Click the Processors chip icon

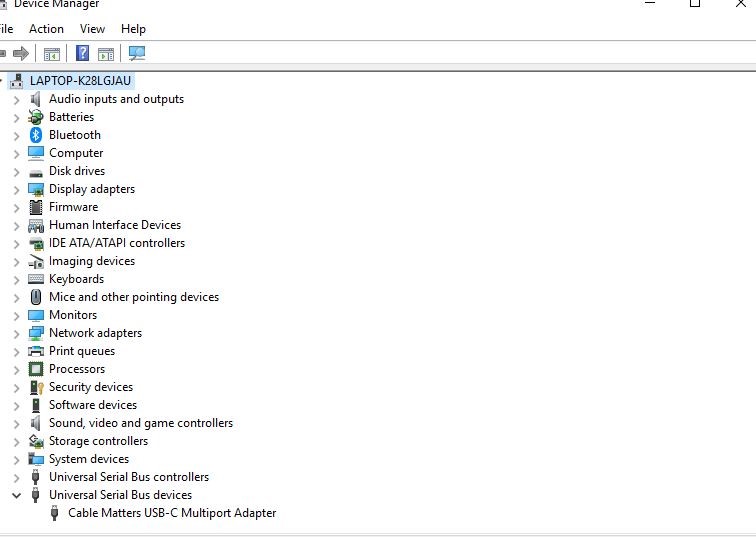[36, 369]
